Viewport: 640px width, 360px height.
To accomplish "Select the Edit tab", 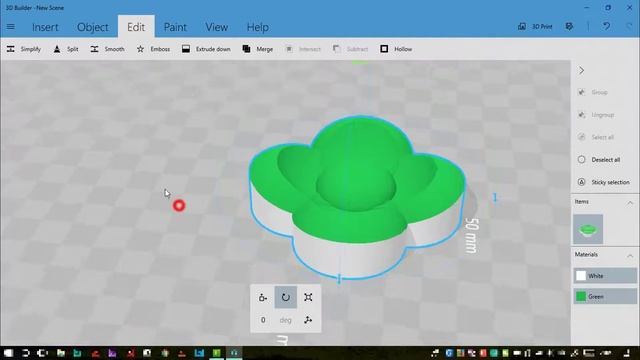I will (x=136, y=27).
